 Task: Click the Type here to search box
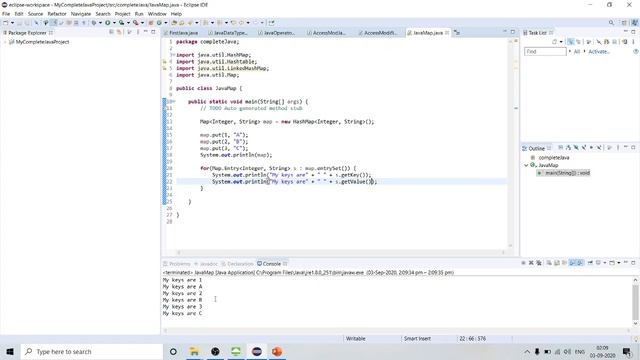(x=92, y=351)
